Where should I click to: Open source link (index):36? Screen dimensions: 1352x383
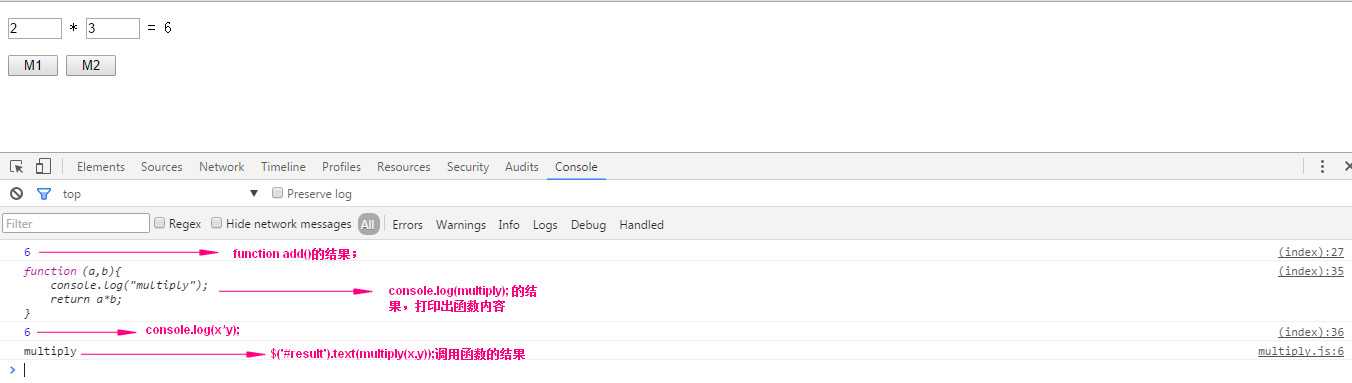coord(1311,332)
